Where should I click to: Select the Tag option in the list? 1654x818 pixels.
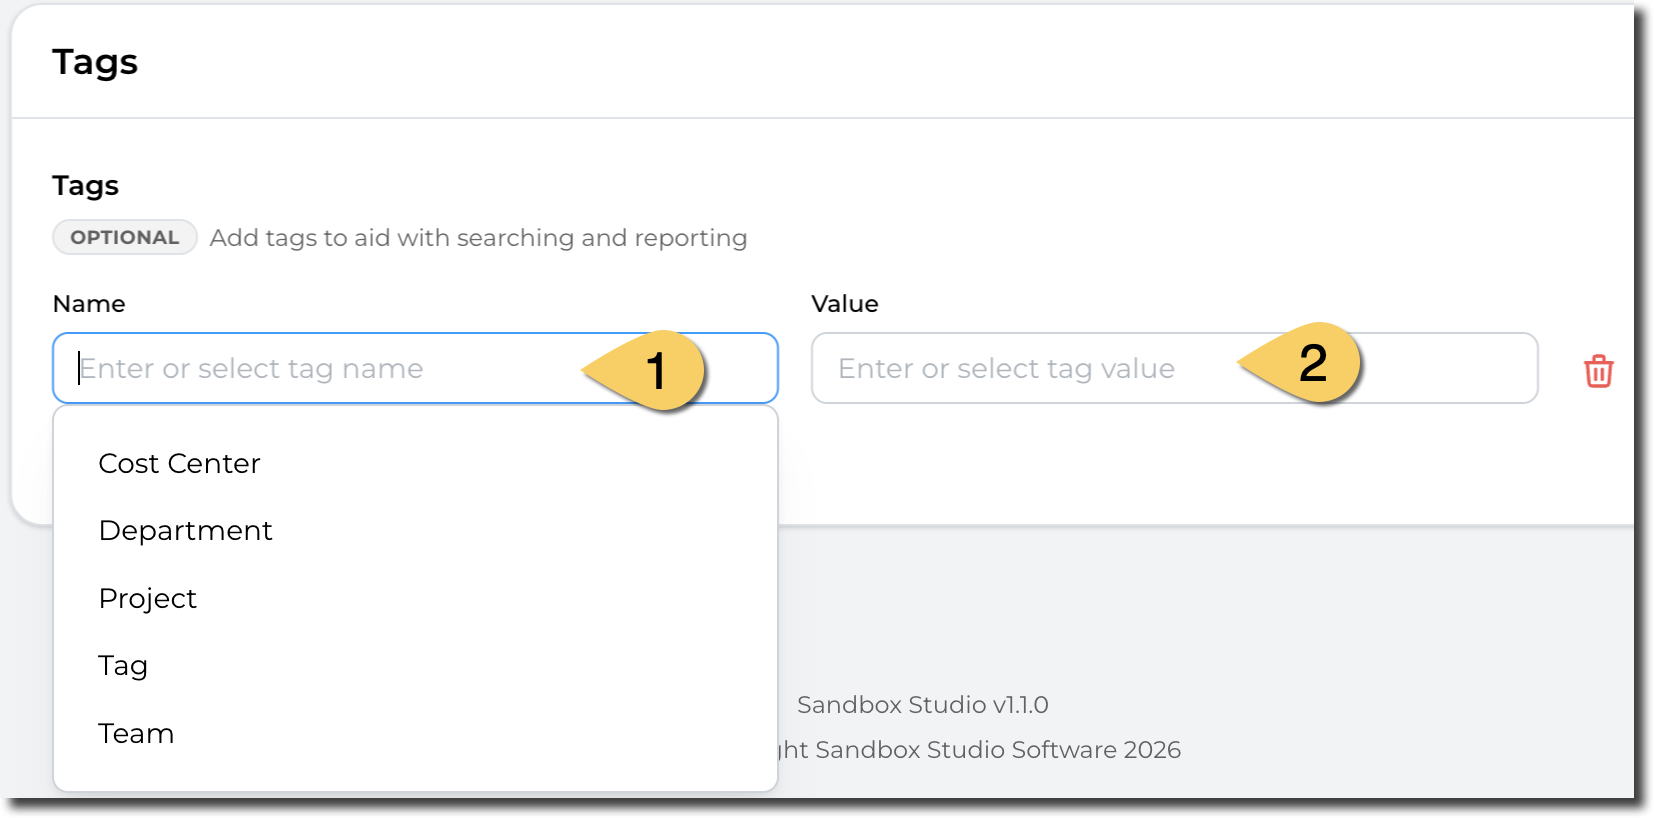[123, 666]
